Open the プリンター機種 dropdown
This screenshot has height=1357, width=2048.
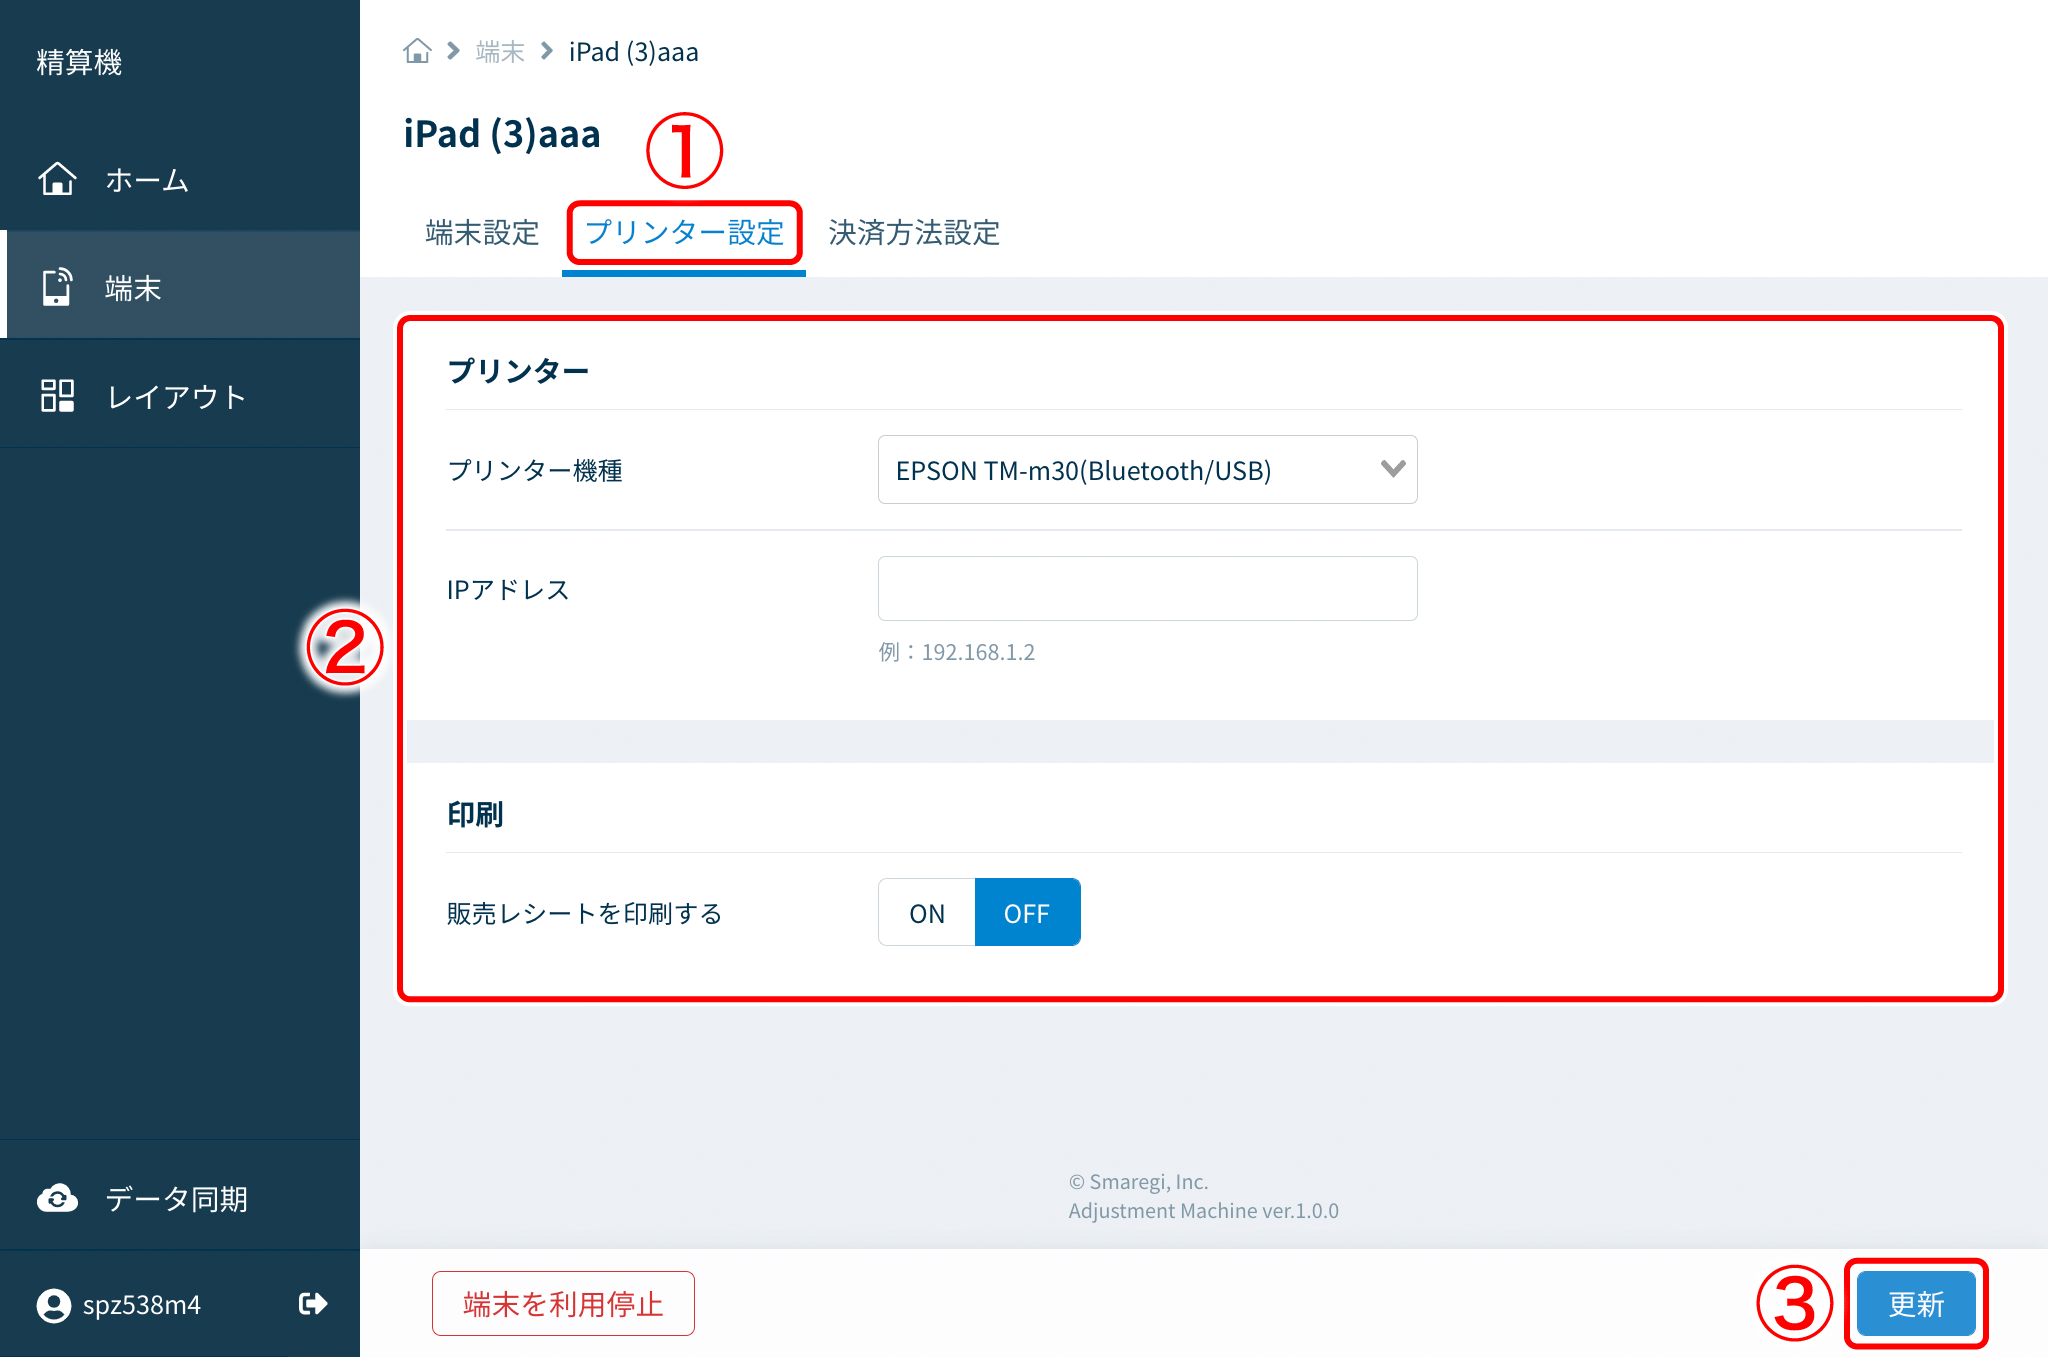point(1147,470)
